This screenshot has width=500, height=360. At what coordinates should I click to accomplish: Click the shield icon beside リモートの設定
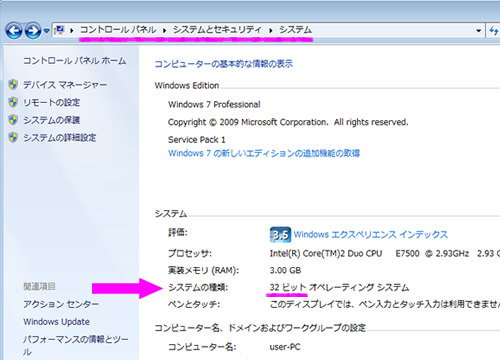pyautogui.click(x=13, y=102)
